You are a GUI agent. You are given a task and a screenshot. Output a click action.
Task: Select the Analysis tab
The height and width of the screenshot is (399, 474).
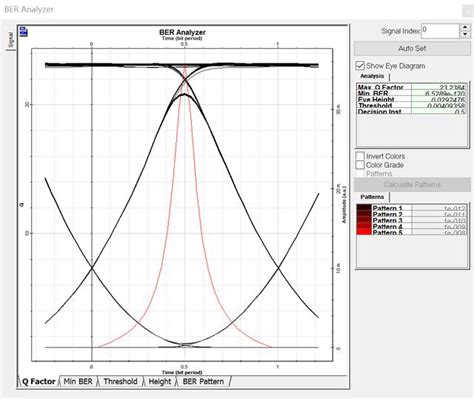(x=372, y=76)
